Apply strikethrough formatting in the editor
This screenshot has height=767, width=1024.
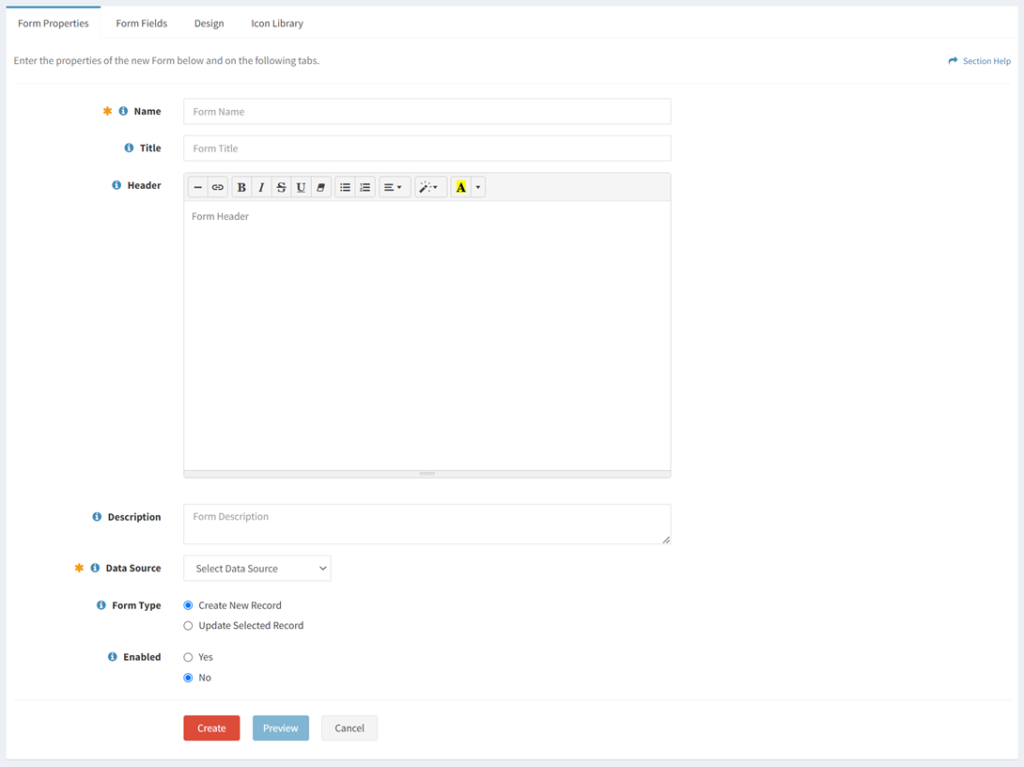(x=281, y=187)
